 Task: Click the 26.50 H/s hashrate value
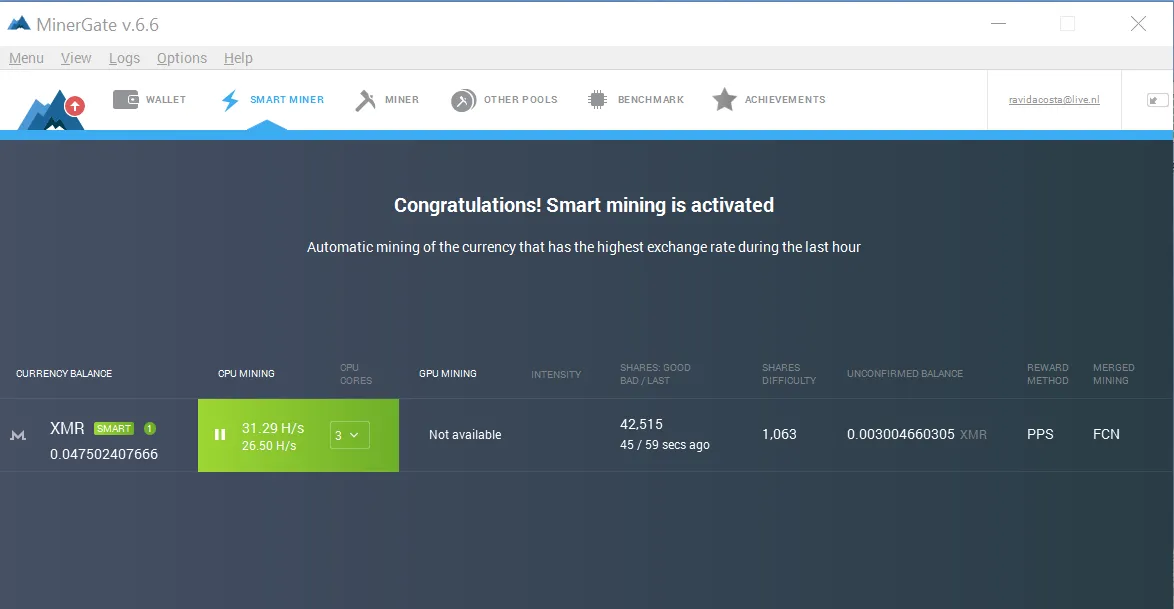coord(269,446)
